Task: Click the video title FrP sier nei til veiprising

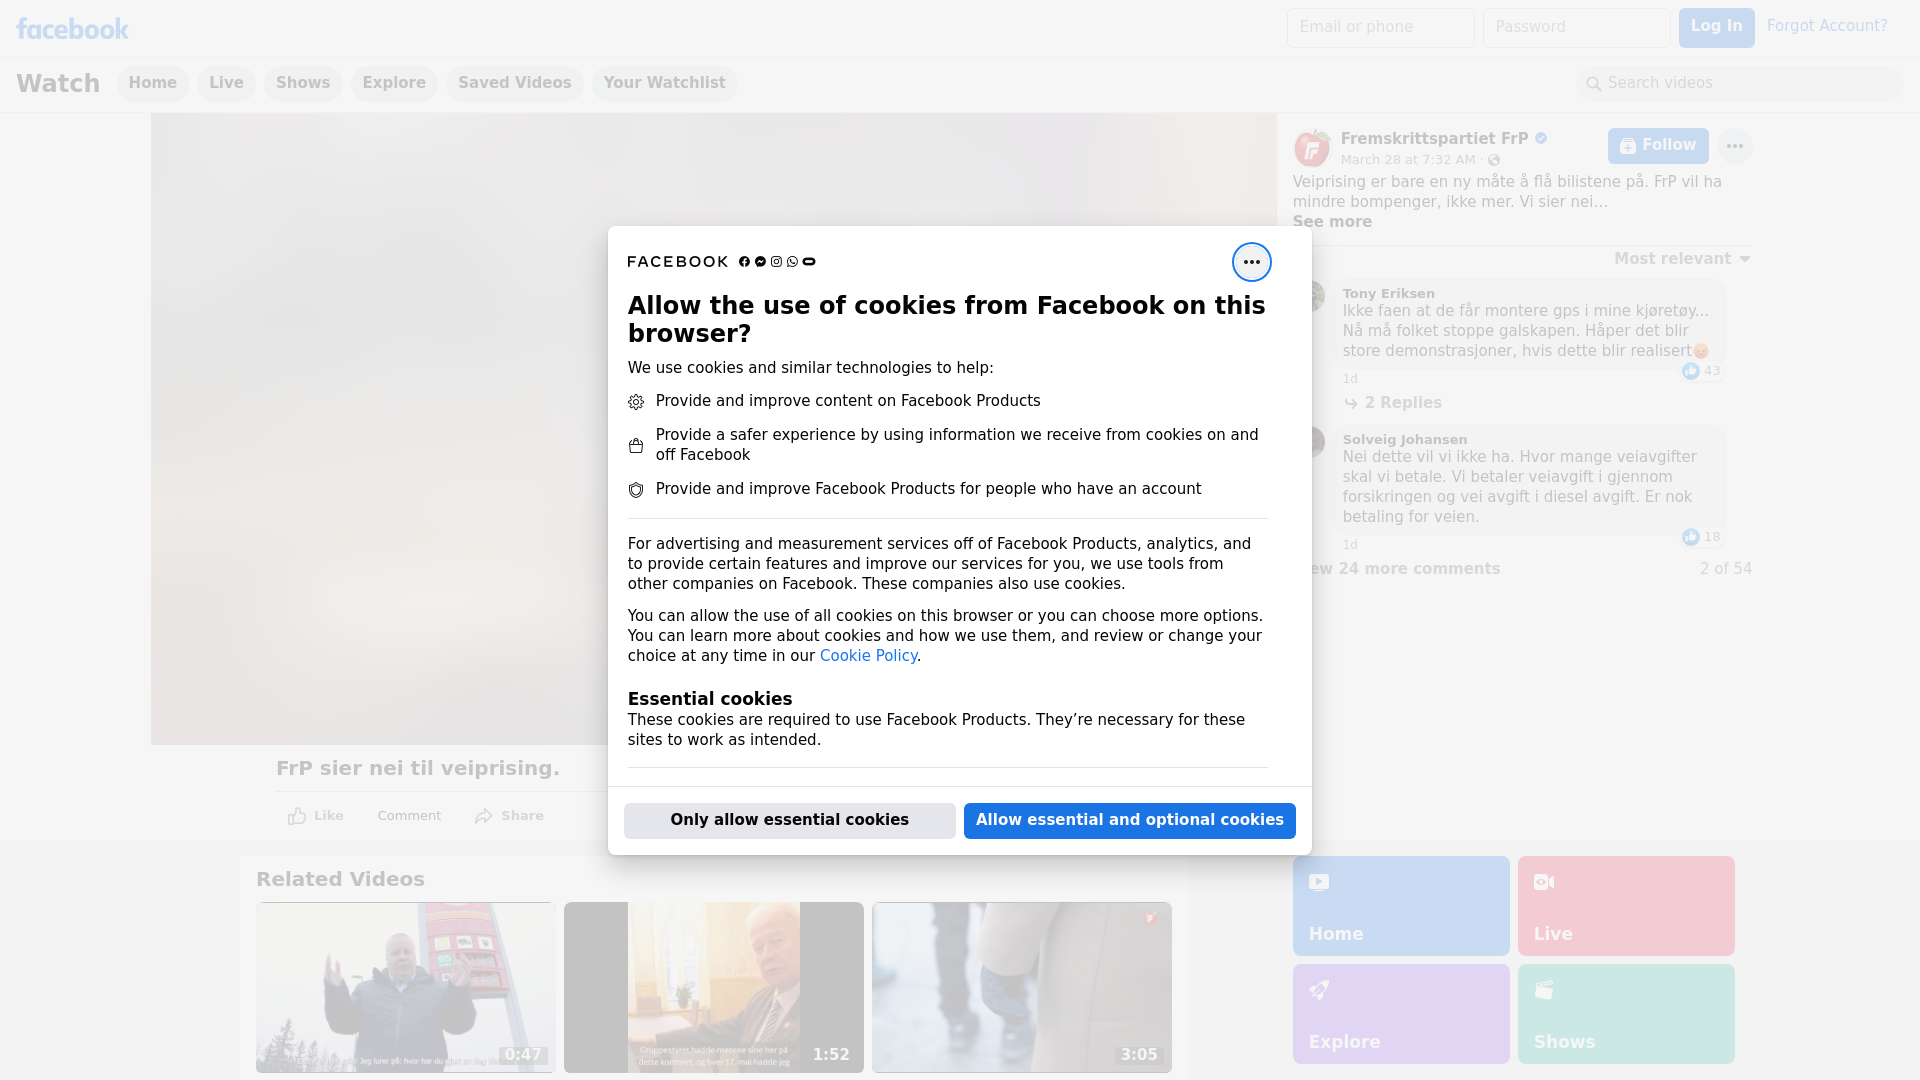Action: tap(418, 769)
